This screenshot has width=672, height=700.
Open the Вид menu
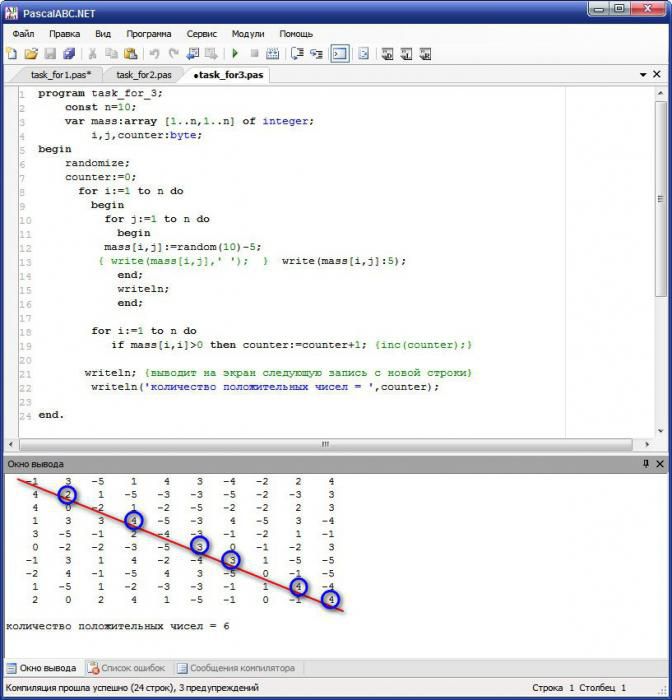103,34
